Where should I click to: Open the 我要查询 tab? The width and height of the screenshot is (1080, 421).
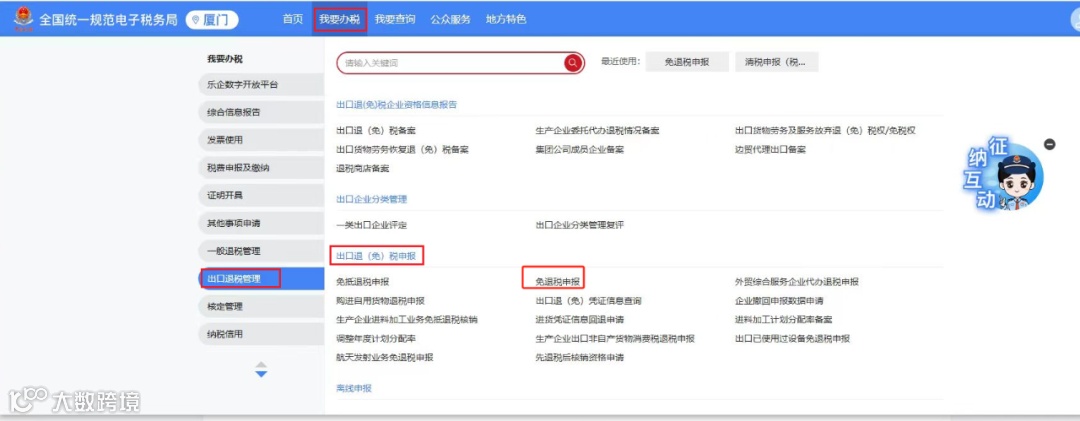coord(395,19)
